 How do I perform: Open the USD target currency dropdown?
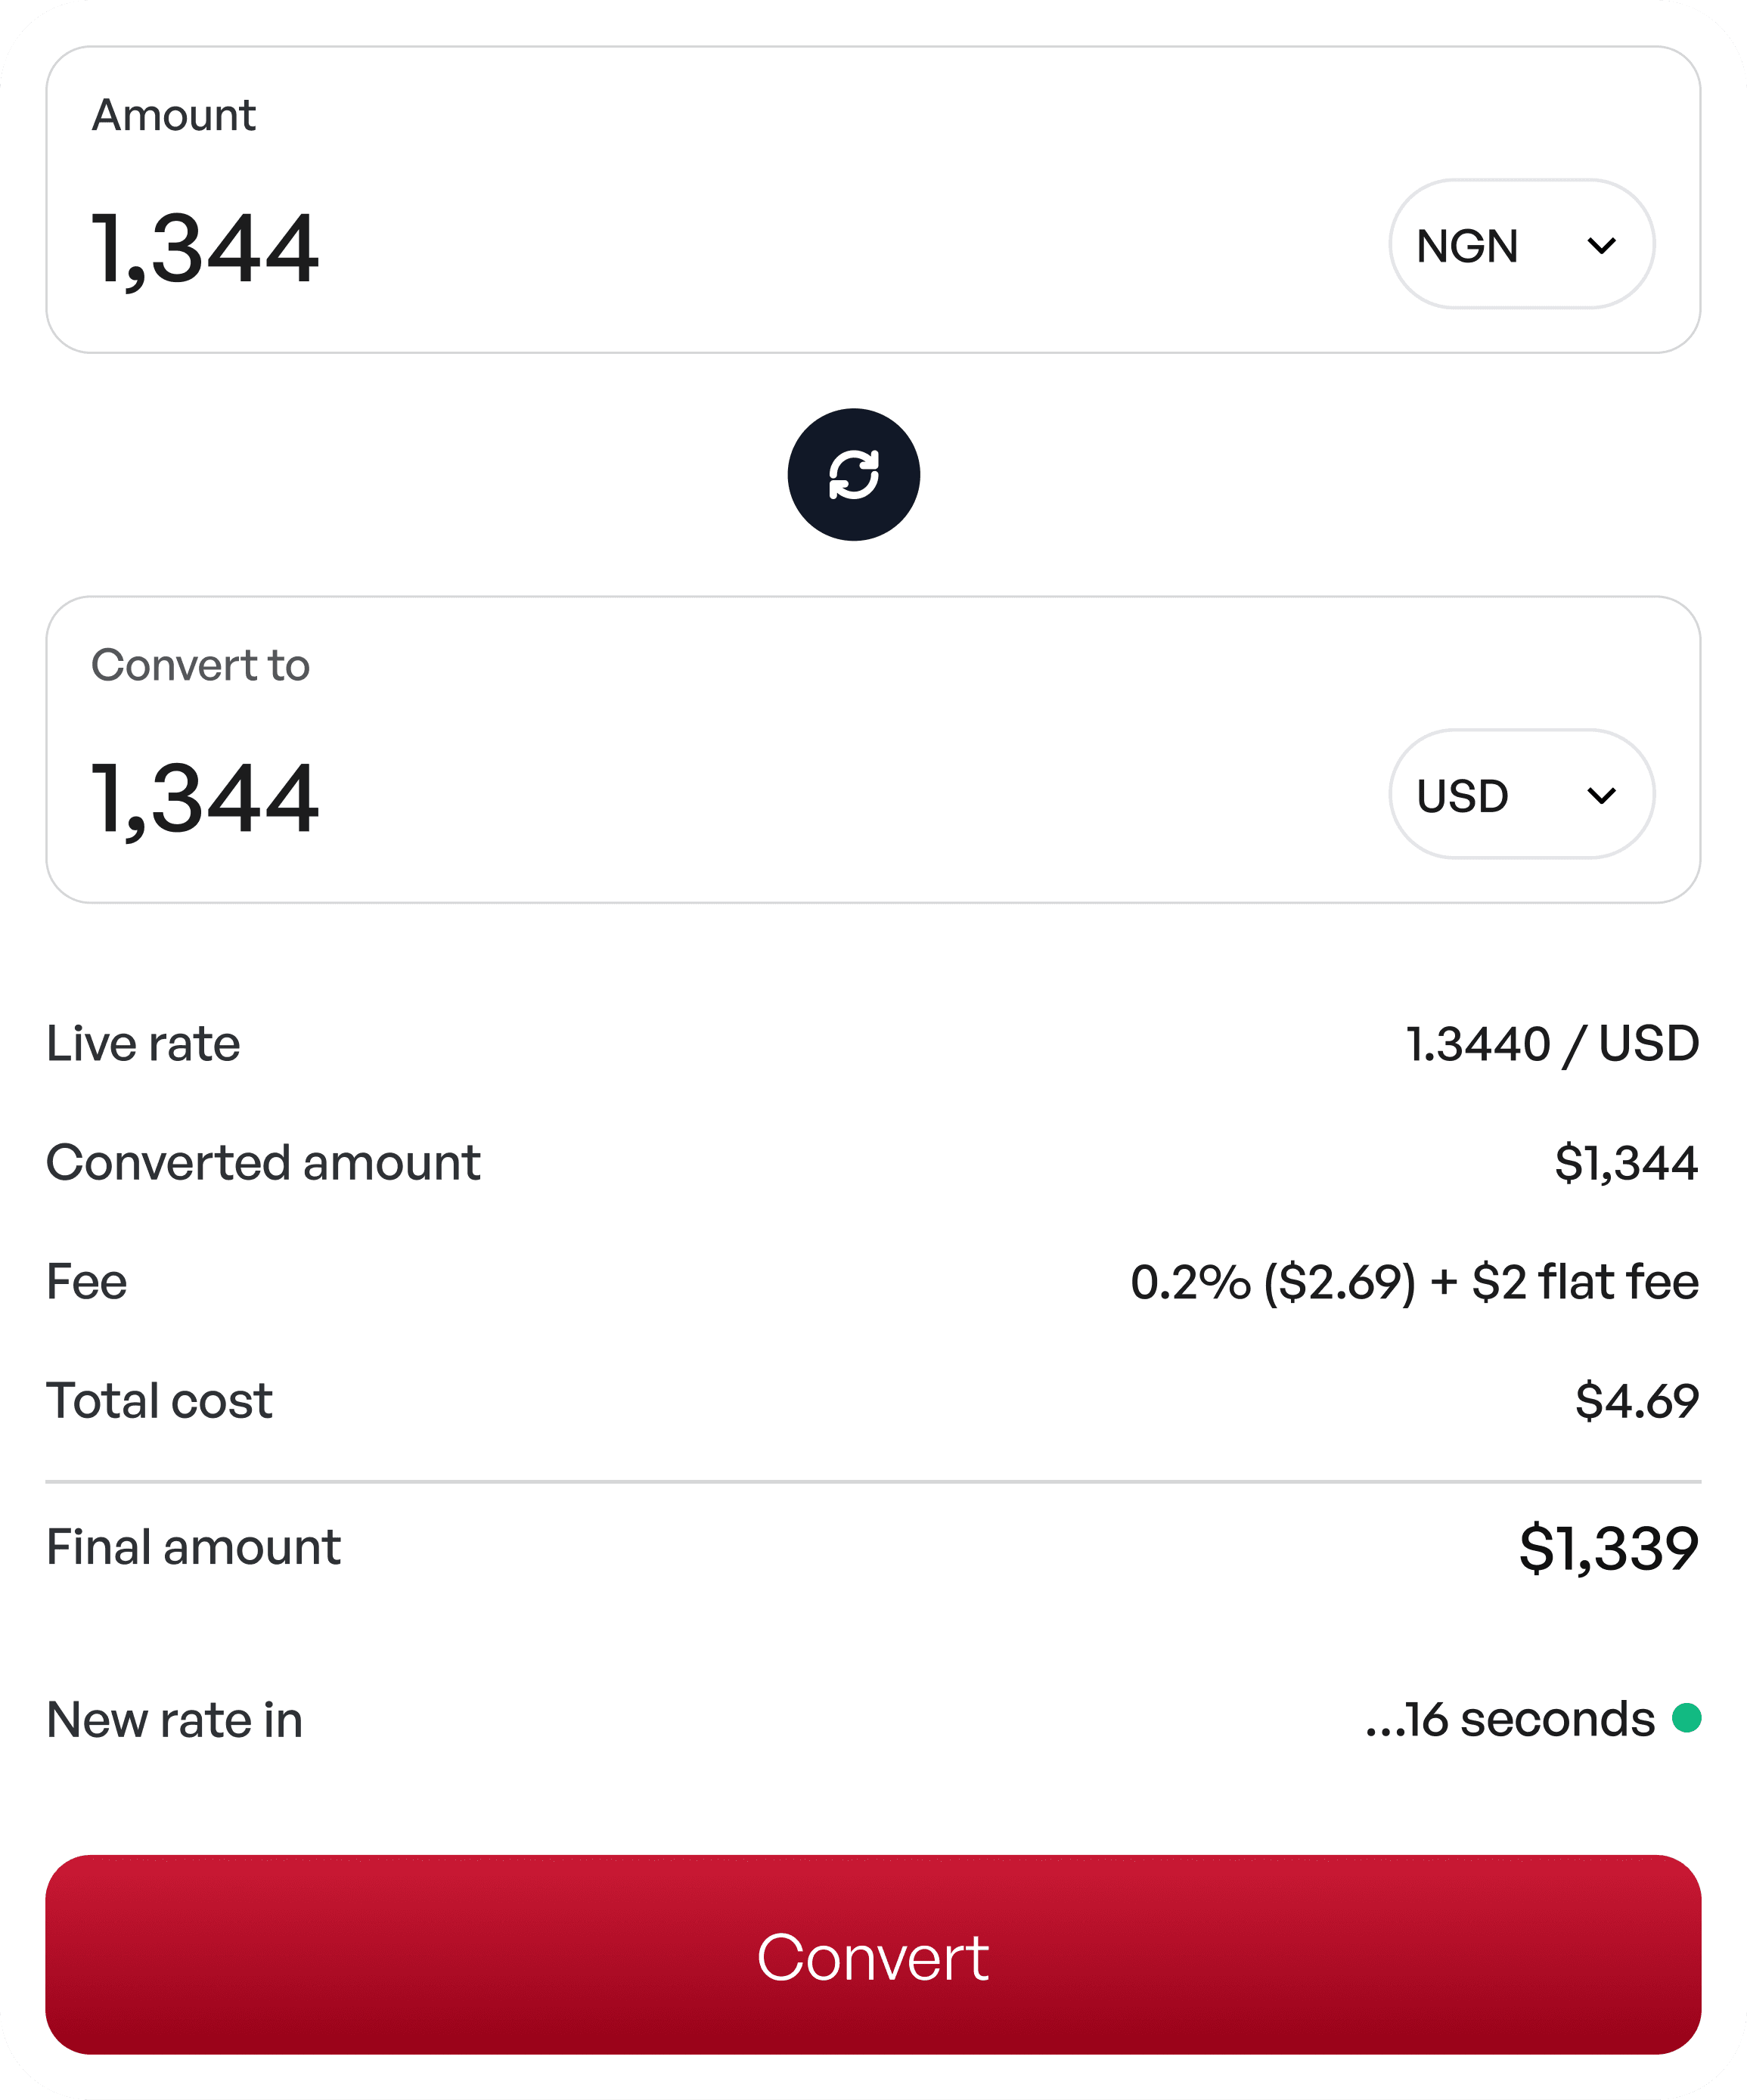click(x=1521, y=794)
